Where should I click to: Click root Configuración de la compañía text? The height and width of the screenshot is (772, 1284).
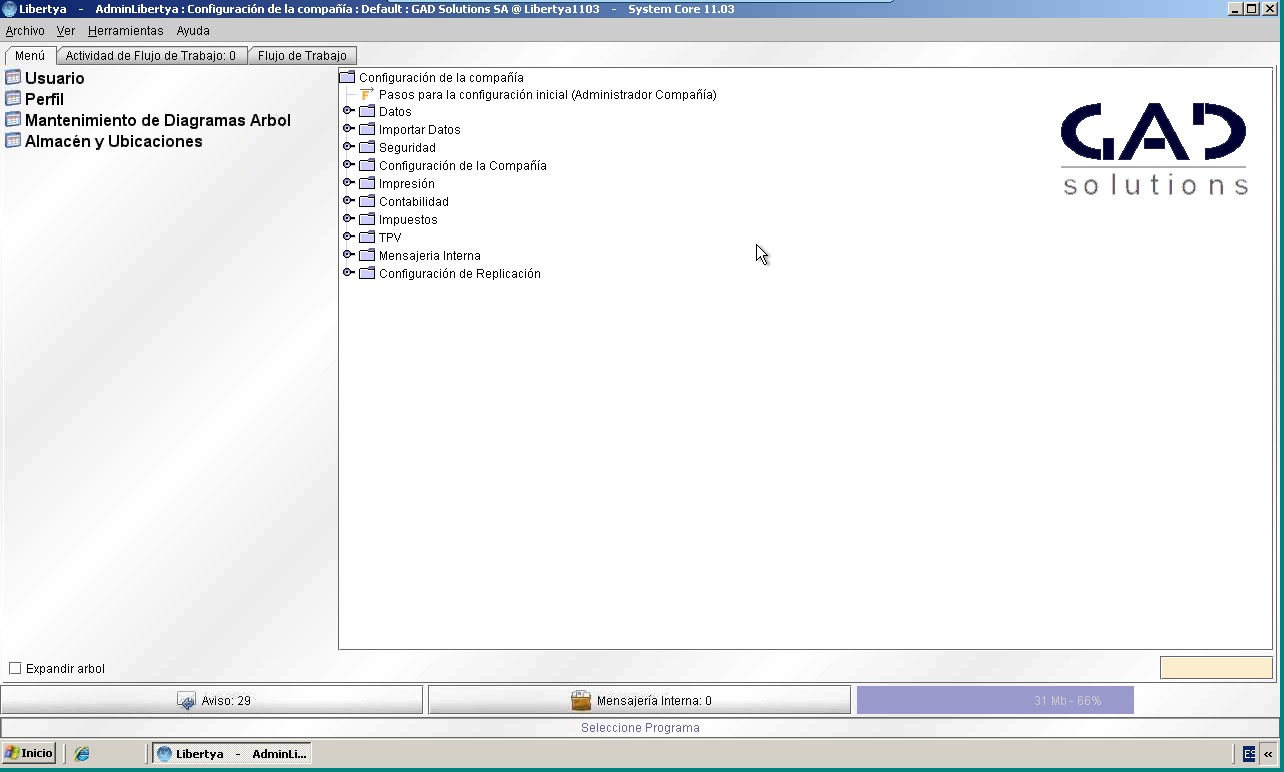441,77
